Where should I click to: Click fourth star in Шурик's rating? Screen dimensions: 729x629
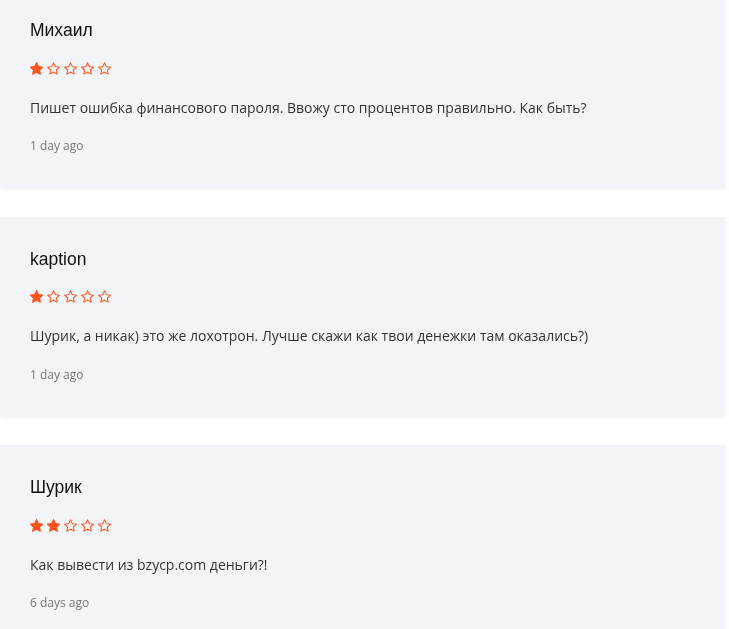[88, 526]
